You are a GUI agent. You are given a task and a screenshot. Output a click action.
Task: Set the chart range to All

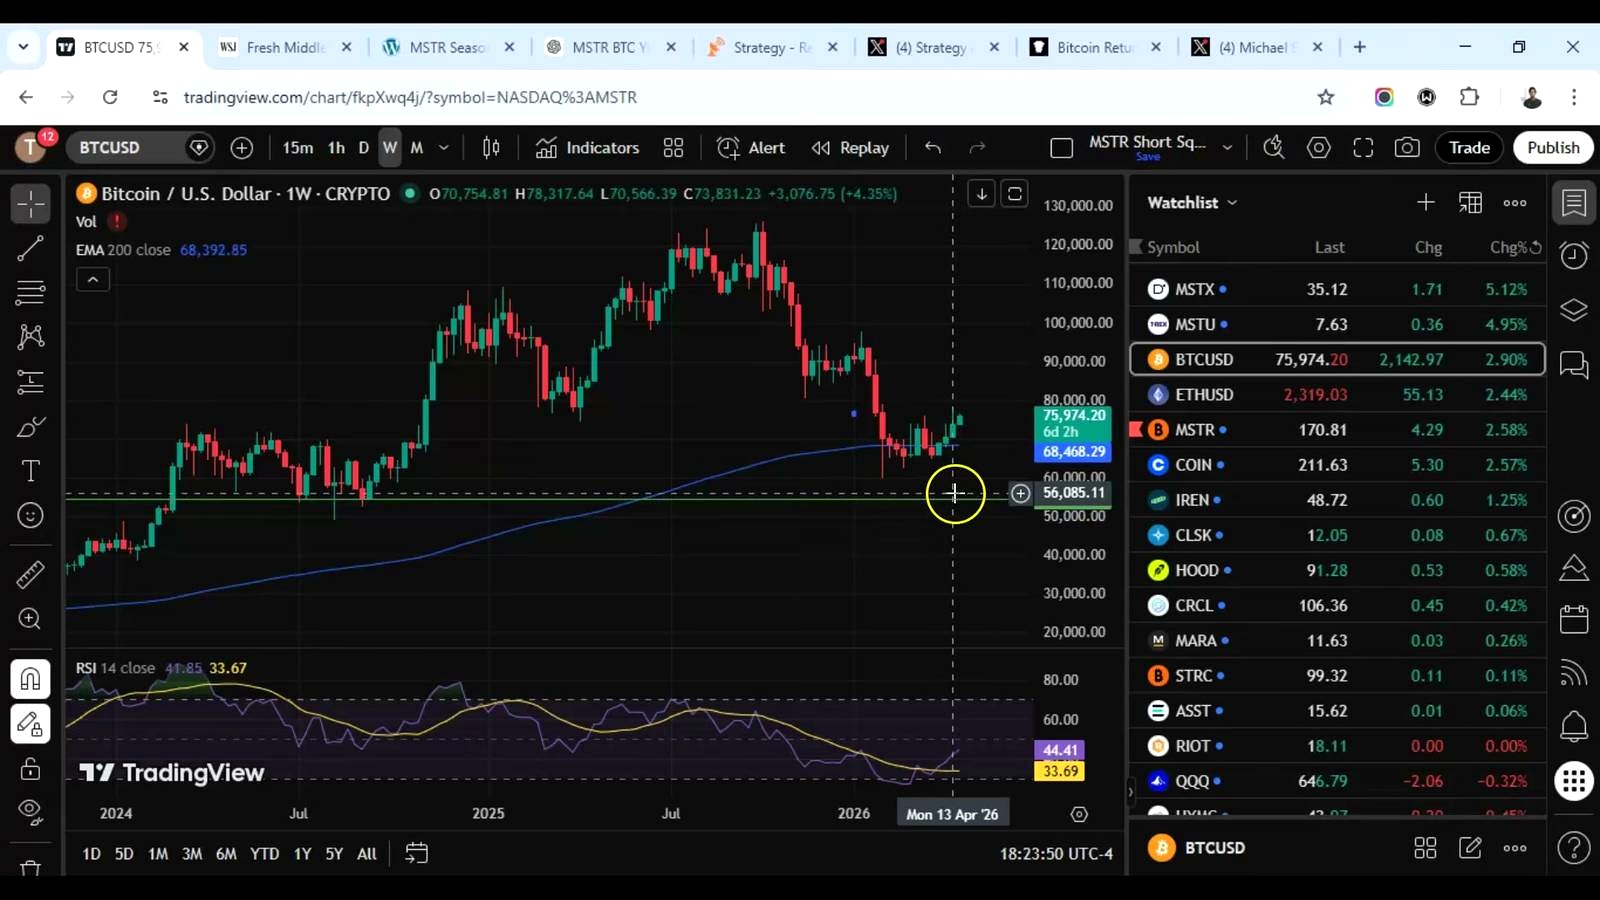pos(367,854)
